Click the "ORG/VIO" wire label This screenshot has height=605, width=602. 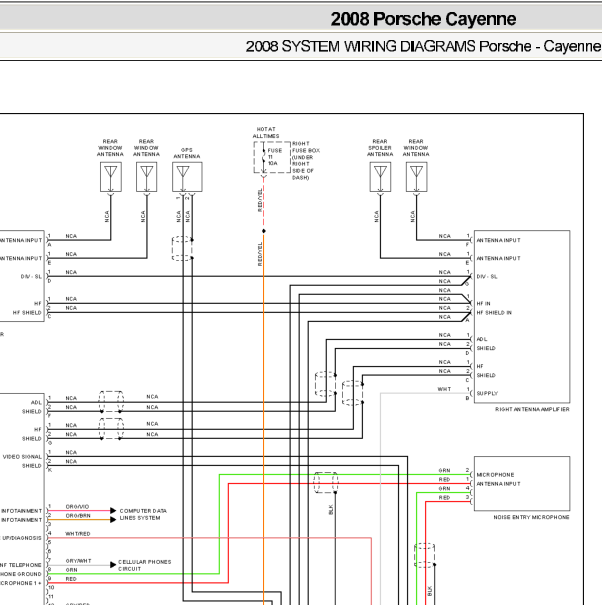tap(77, 506)
